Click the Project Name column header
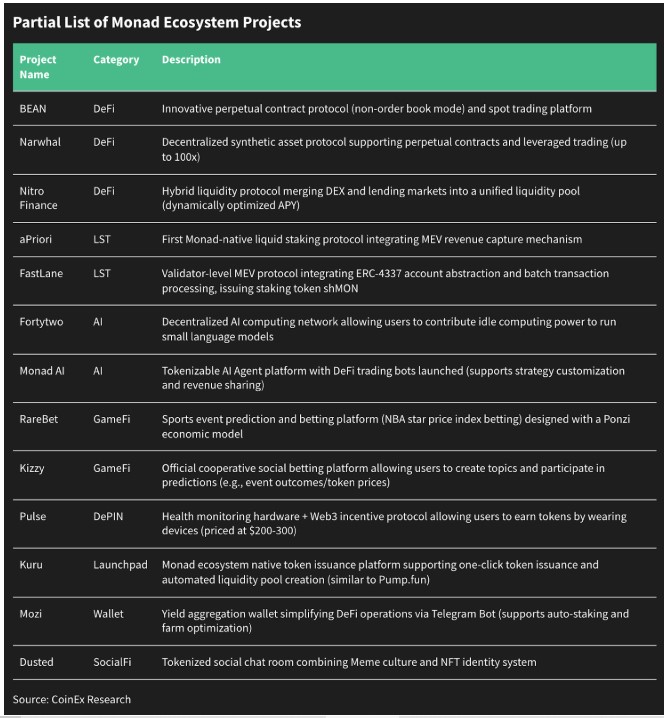 pos(38,67)
